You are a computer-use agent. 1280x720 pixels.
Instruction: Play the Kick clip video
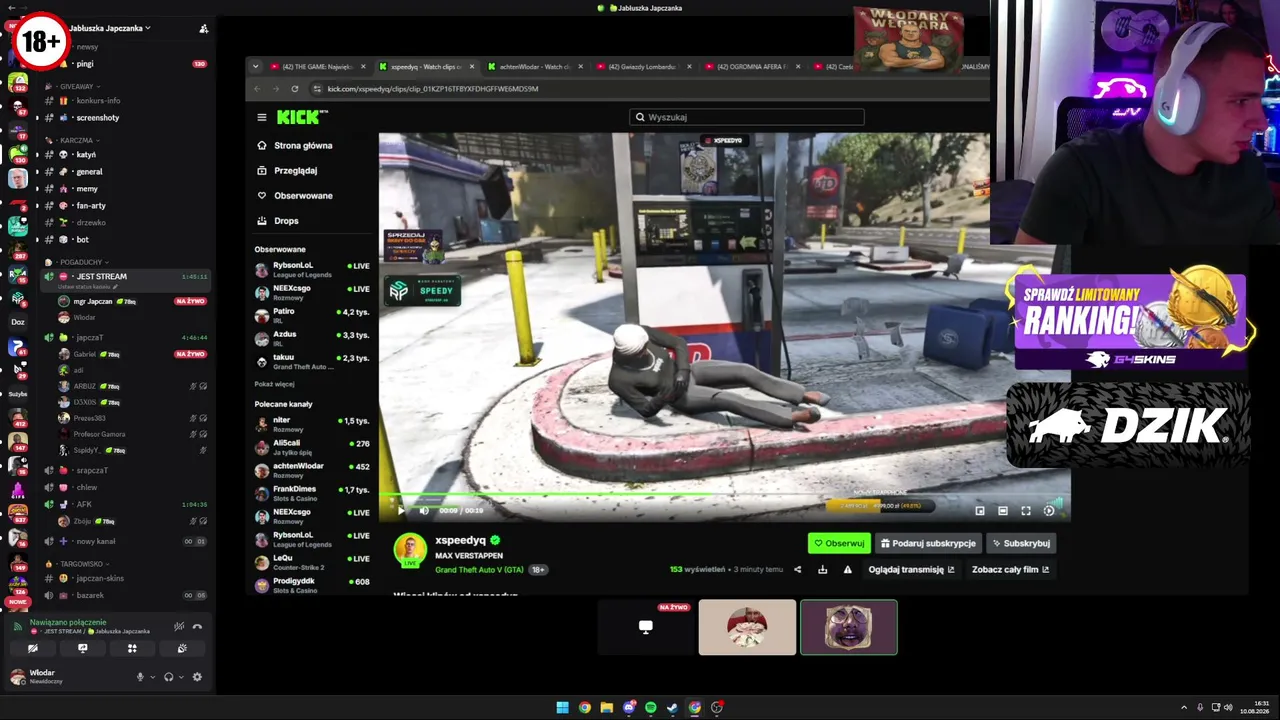(x=401, y=510)
